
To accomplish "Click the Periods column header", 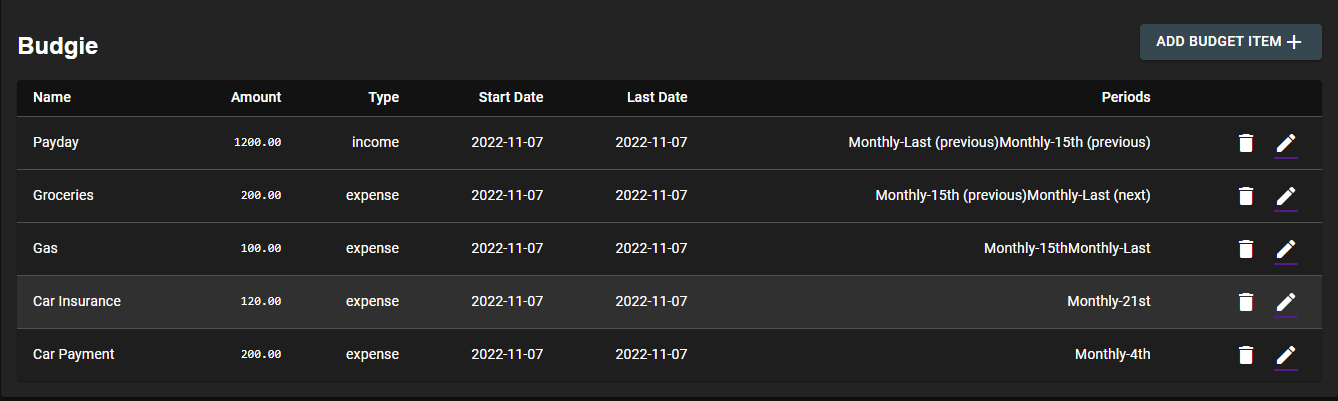I will (1126, 98).
